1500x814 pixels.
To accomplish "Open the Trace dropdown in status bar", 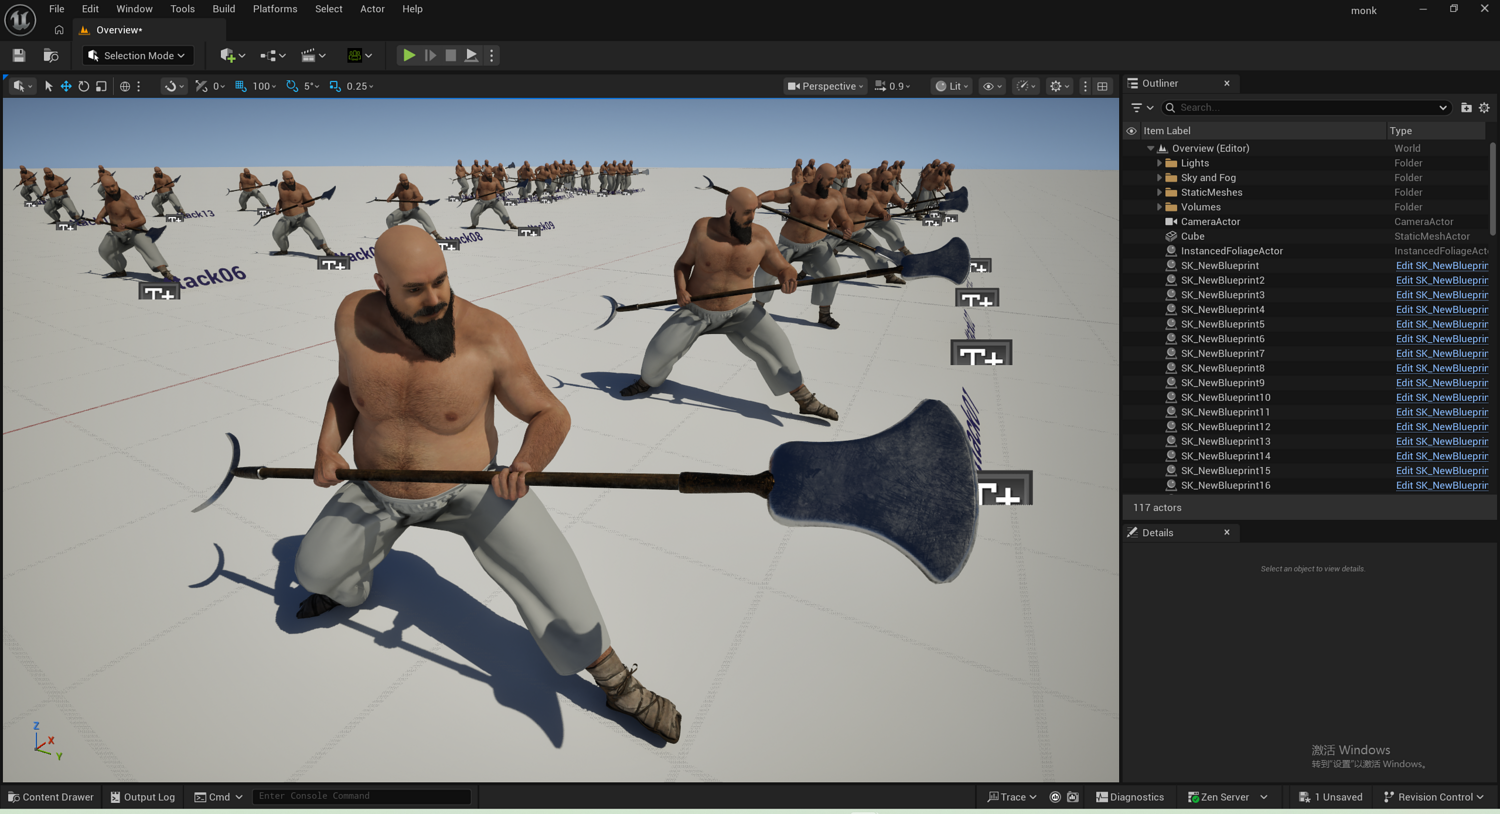I will pyautogui.click(x=1012, y=797).
